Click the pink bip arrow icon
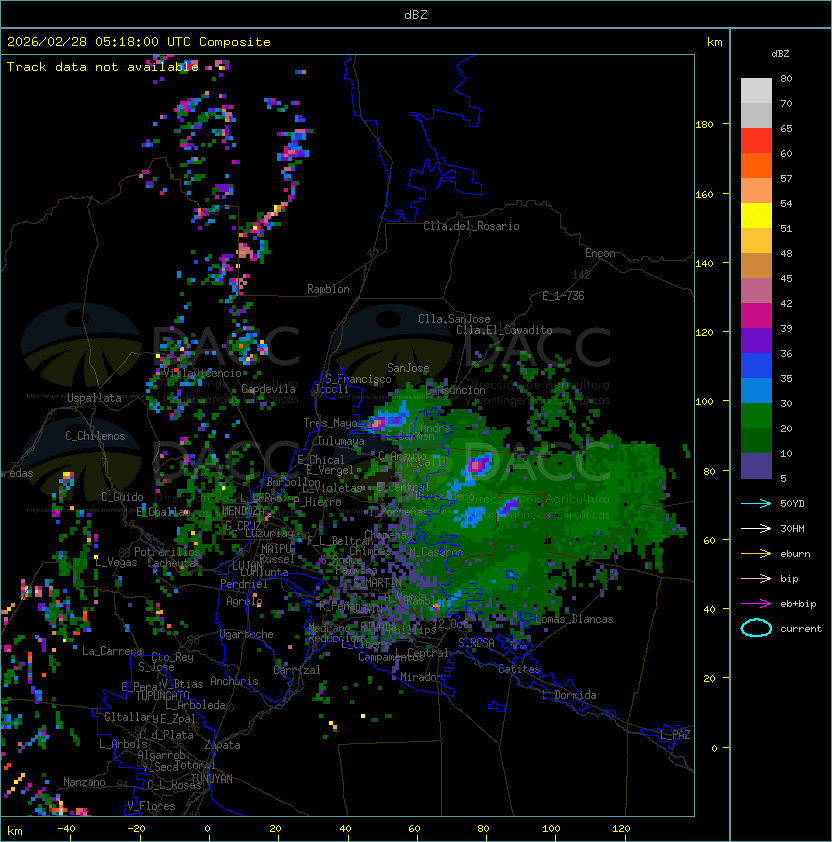The image size is (832, 842). [x=756, y=578]
